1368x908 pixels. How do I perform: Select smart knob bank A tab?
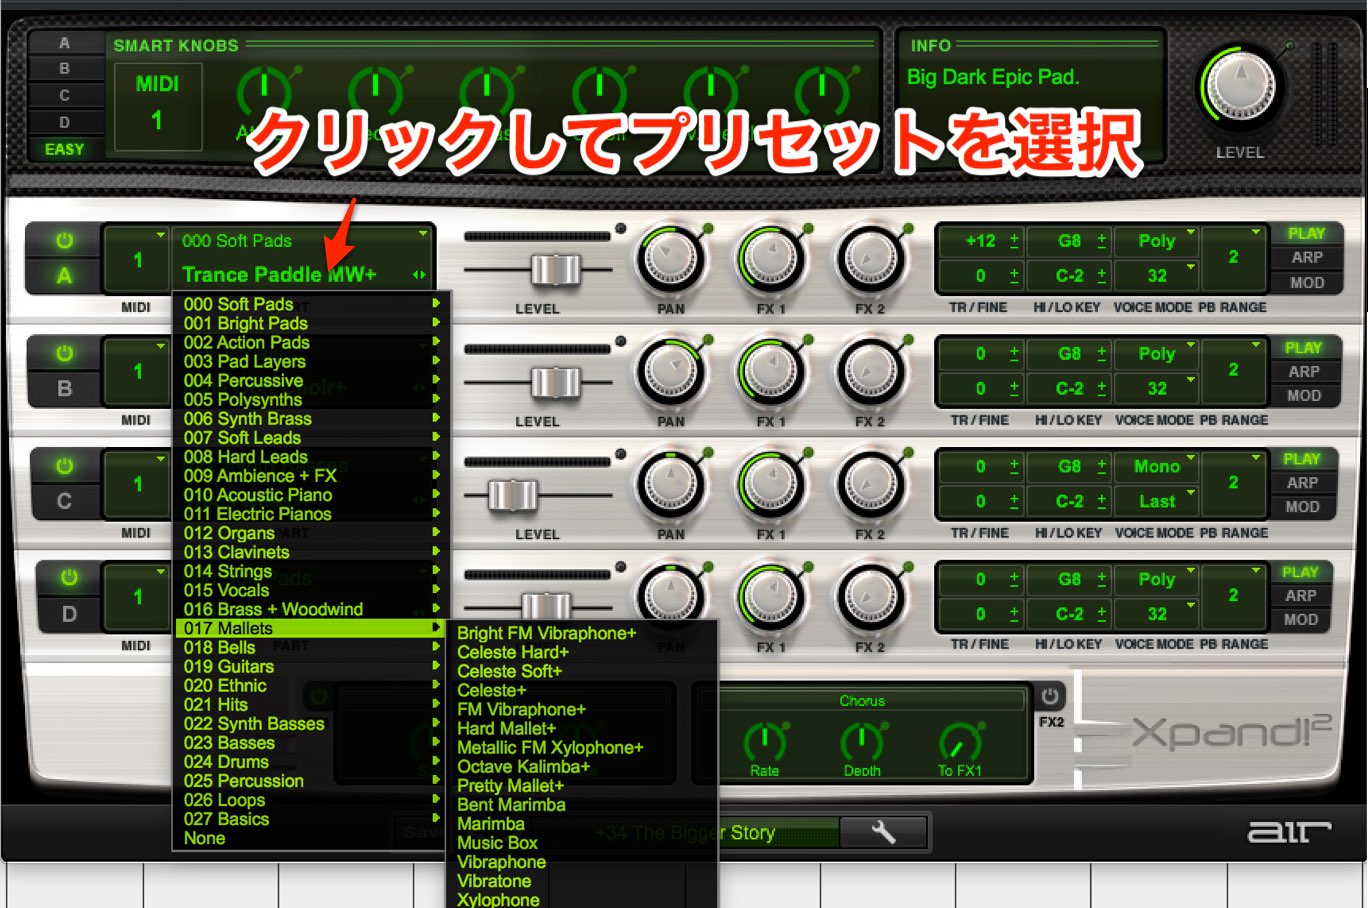tap(65, 43)
